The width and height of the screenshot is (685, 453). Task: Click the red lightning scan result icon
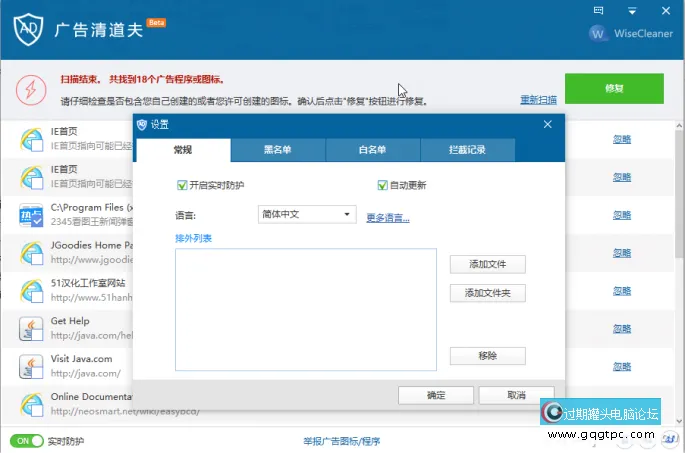31,90
